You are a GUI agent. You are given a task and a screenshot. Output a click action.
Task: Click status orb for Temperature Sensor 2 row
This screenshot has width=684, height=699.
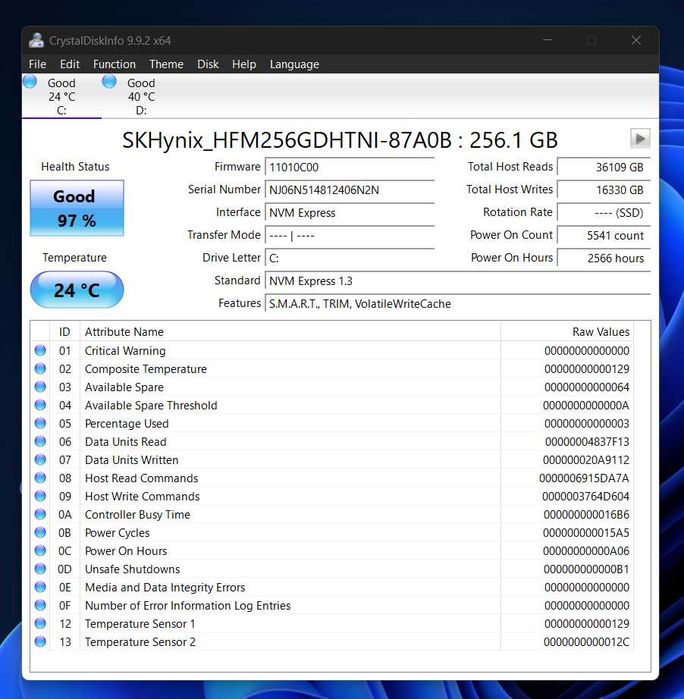click(x=40, y=641)
